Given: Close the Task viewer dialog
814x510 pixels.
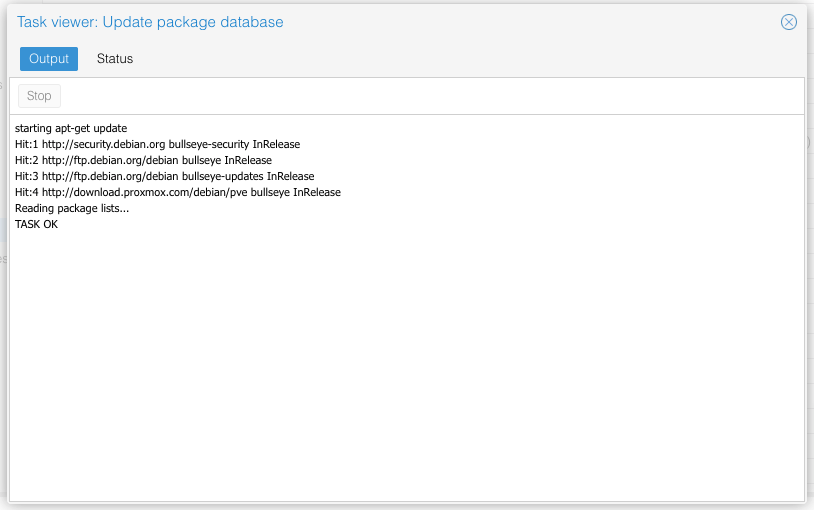Looking at the screenshot, I should tap(789, 22).
